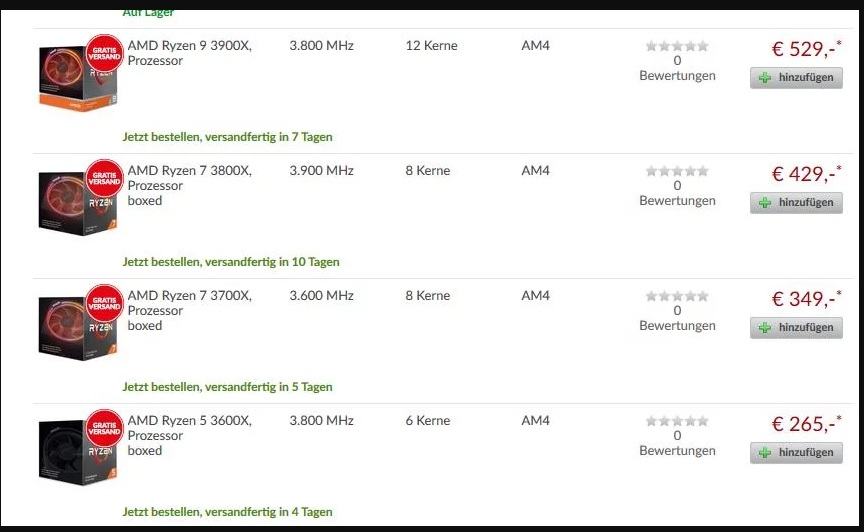864x532 pixels.
Task: Click the Ryzen 9 3900X product box image
Action: [x=75, y=82]
